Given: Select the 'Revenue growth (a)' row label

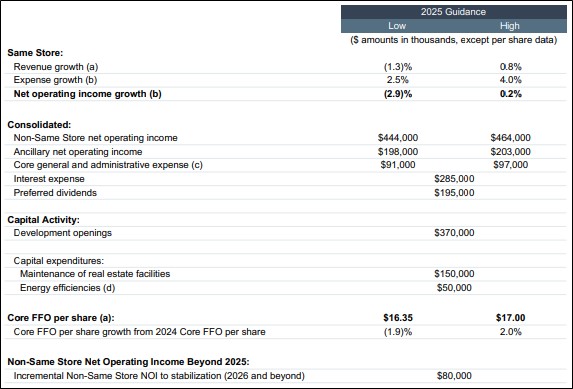Looking at the screenshot, I should click(56, 67).
